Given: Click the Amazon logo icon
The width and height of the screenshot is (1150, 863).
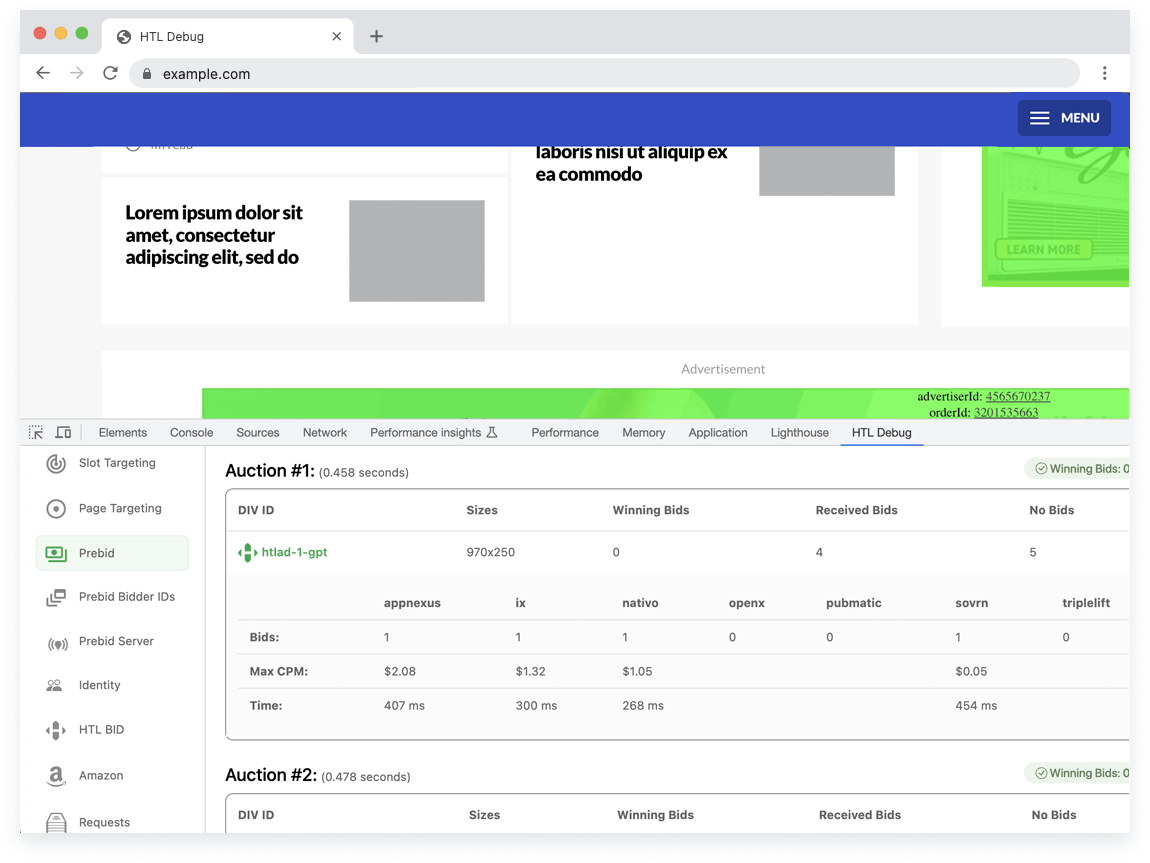Looking at the screenshot, I should click(56, 776).
